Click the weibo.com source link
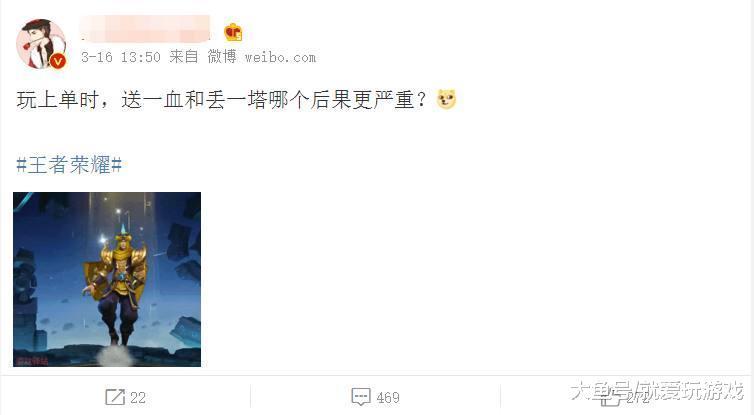 click(280, 58)
